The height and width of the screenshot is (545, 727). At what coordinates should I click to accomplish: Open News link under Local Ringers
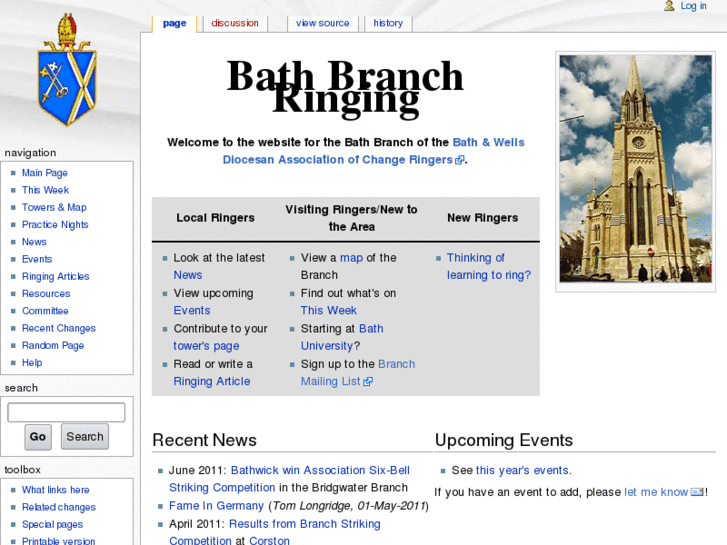pos(188,275)
